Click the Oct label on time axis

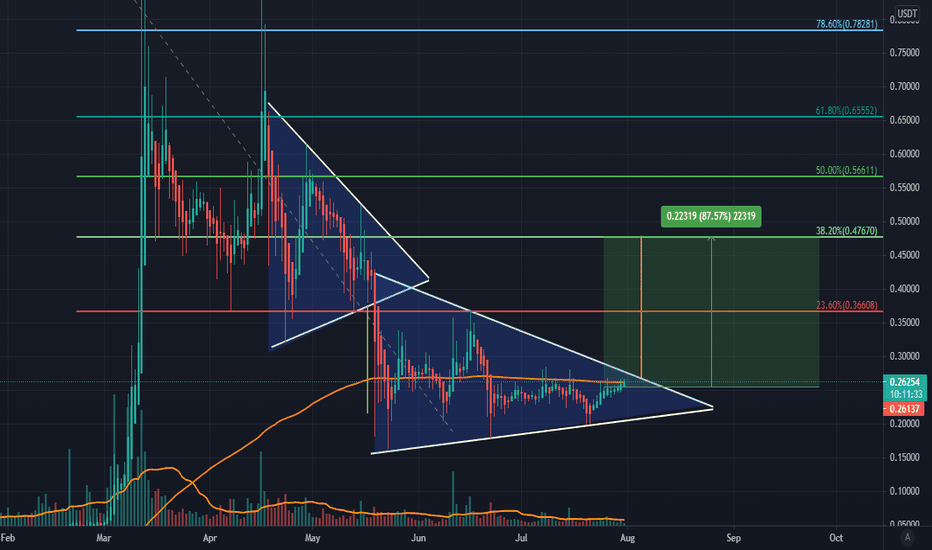(x=836, y=538)
